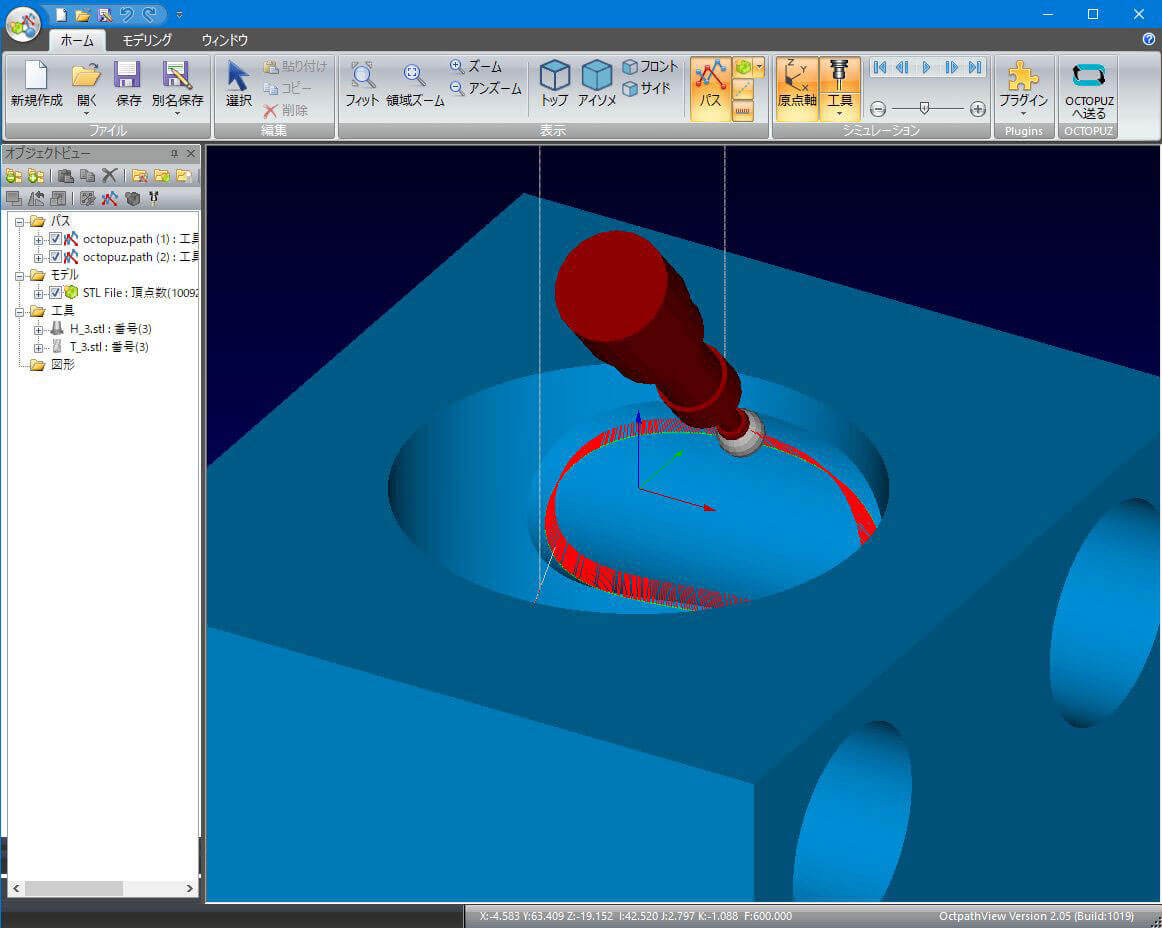Click the 保存 (Save) icon

pyautogui.click(x=128, y=76)
